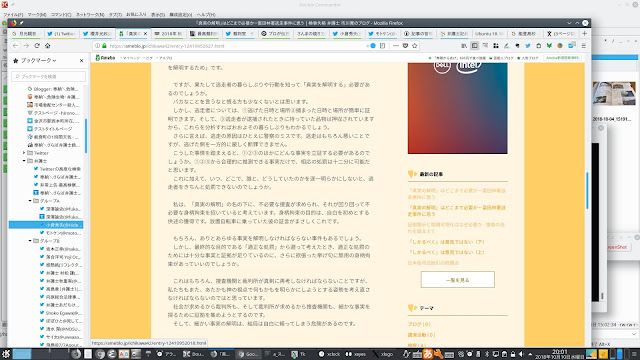Collapse the グループB bookmarks folder
640x360 pixels.
(30, 241)
